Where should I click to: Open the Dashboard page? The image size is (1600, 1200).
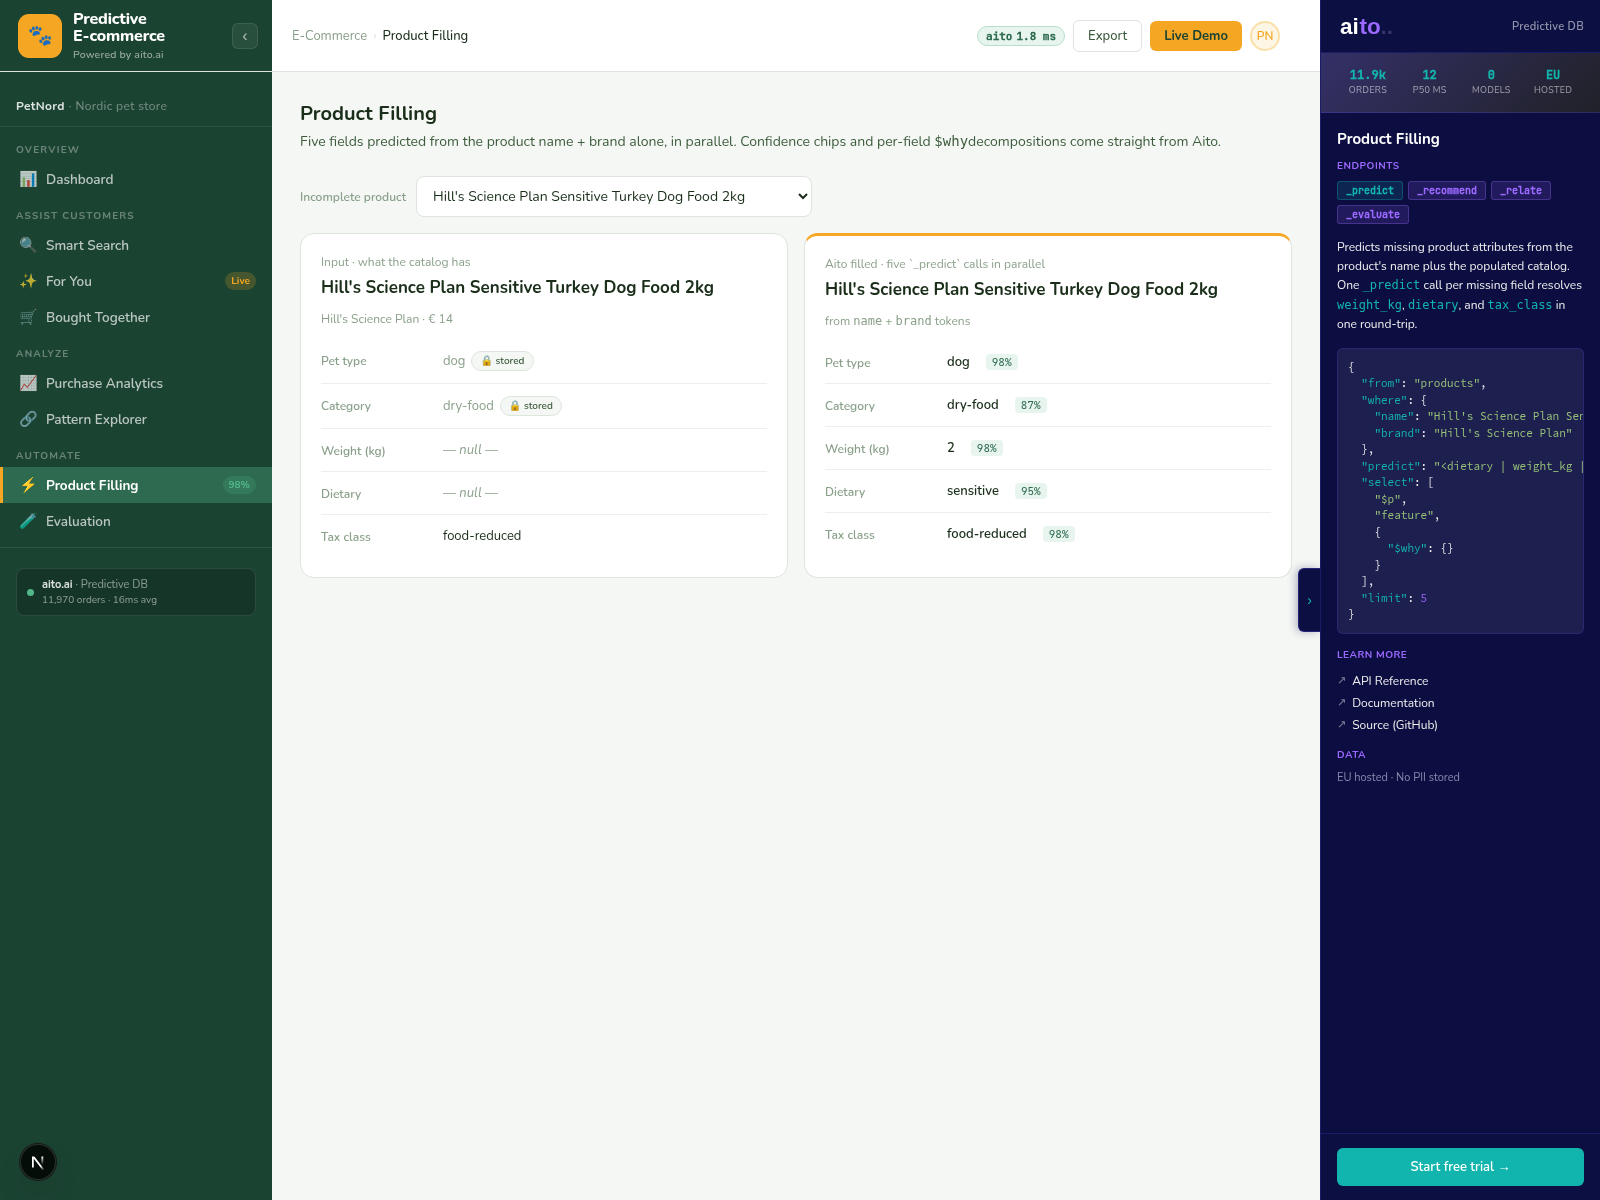click(x=136, y=179)
